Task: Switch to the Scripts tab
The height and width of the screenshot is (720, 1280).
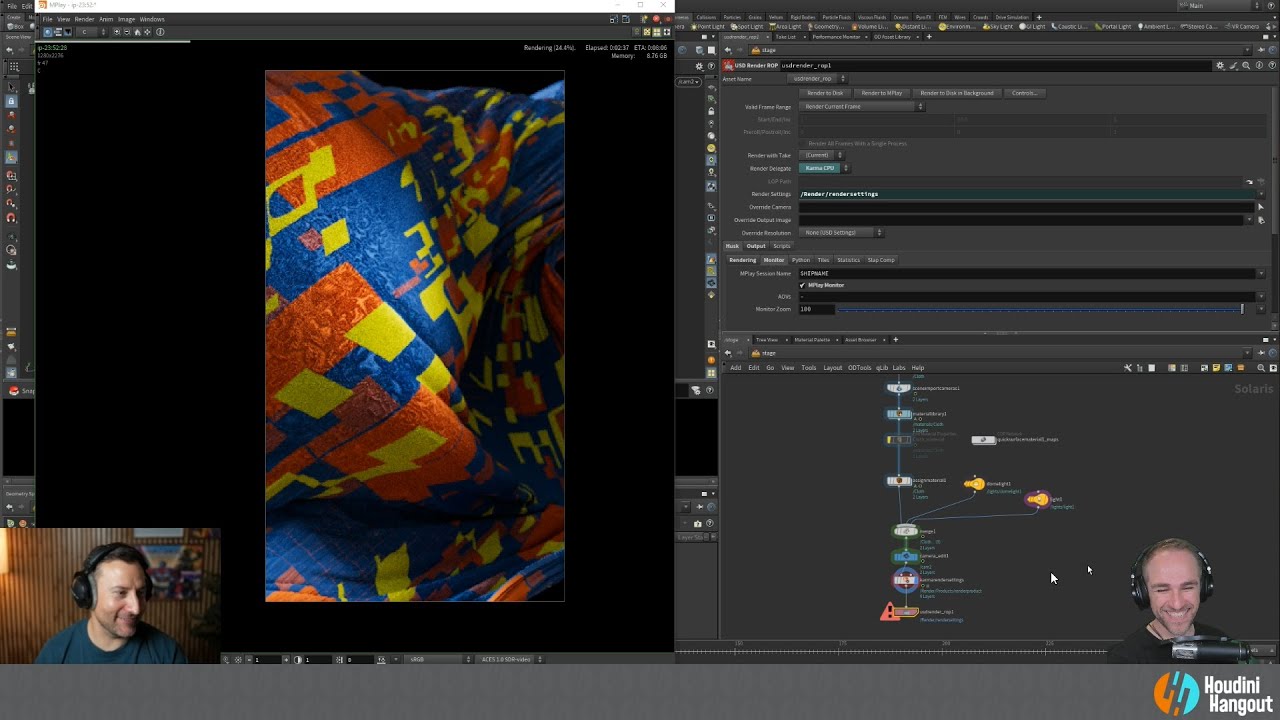Action: 781,246
